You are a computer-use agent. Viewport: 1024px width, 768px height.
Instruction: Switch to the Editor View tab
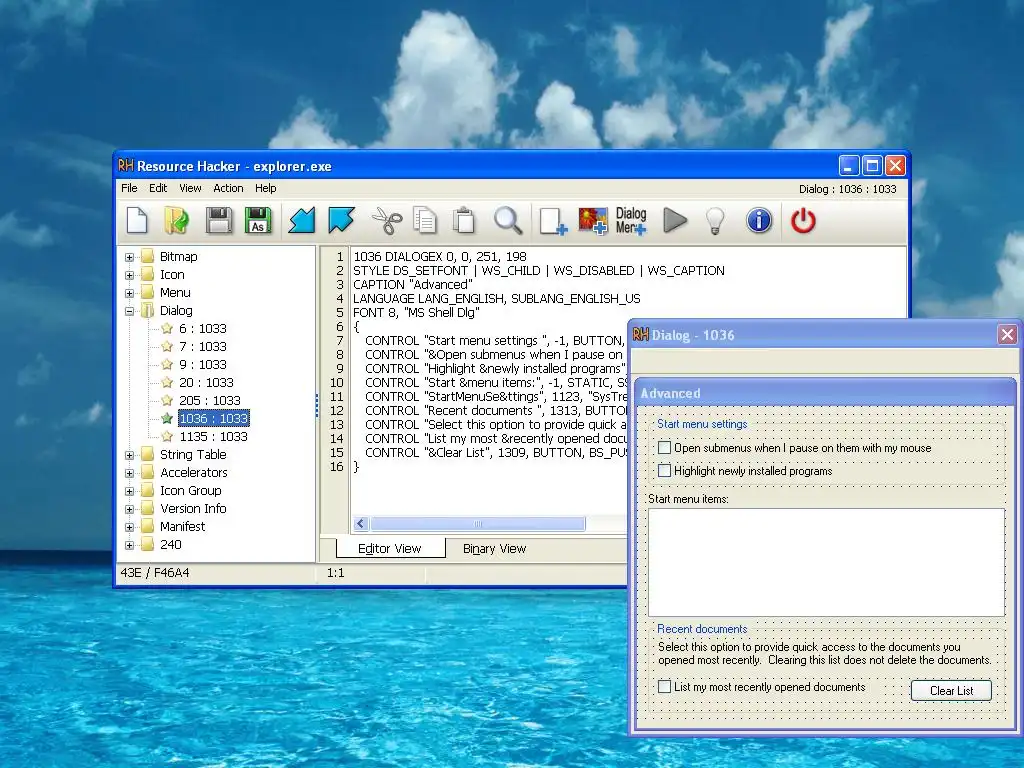(x=390, y=549)
